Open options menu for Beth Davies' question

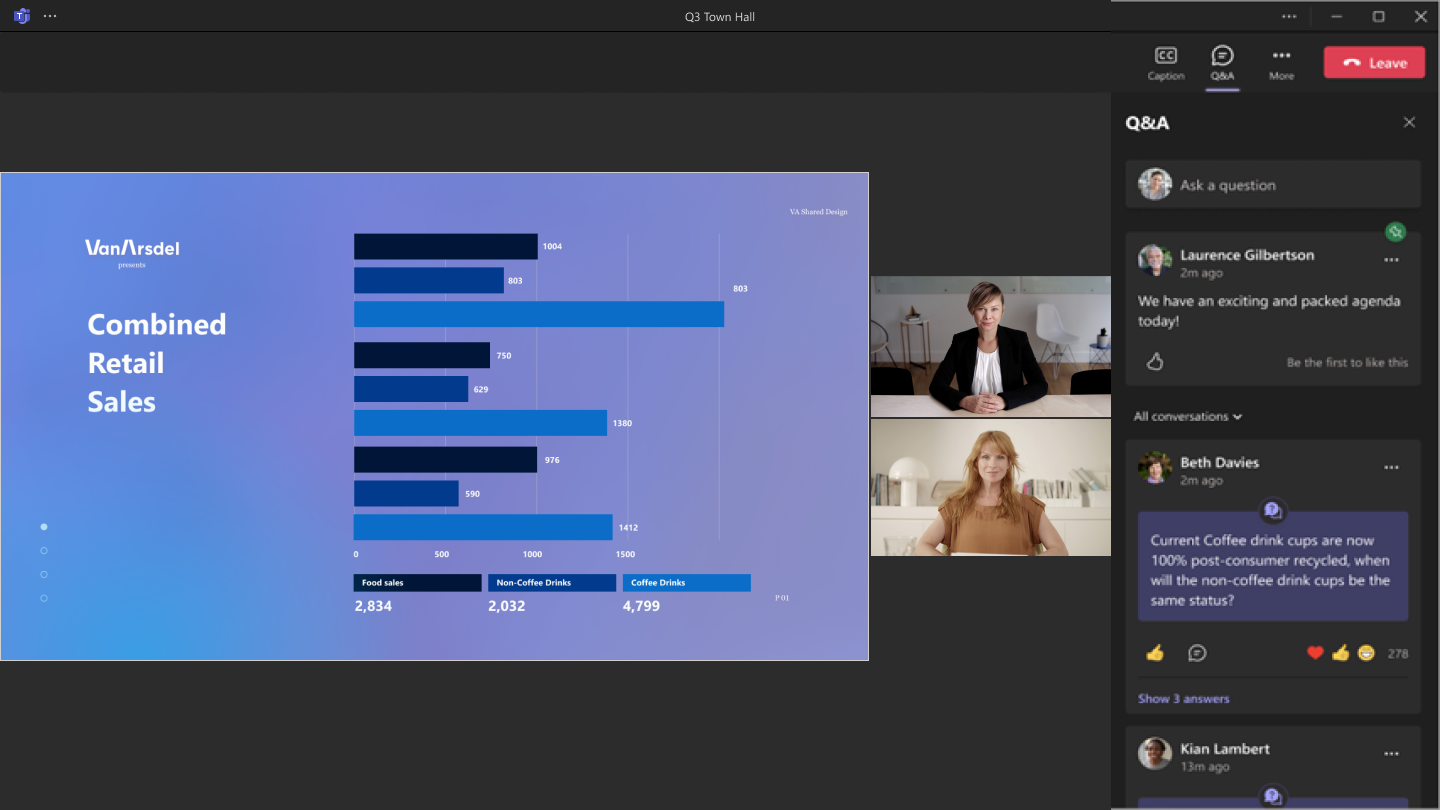click(1391, 467)
